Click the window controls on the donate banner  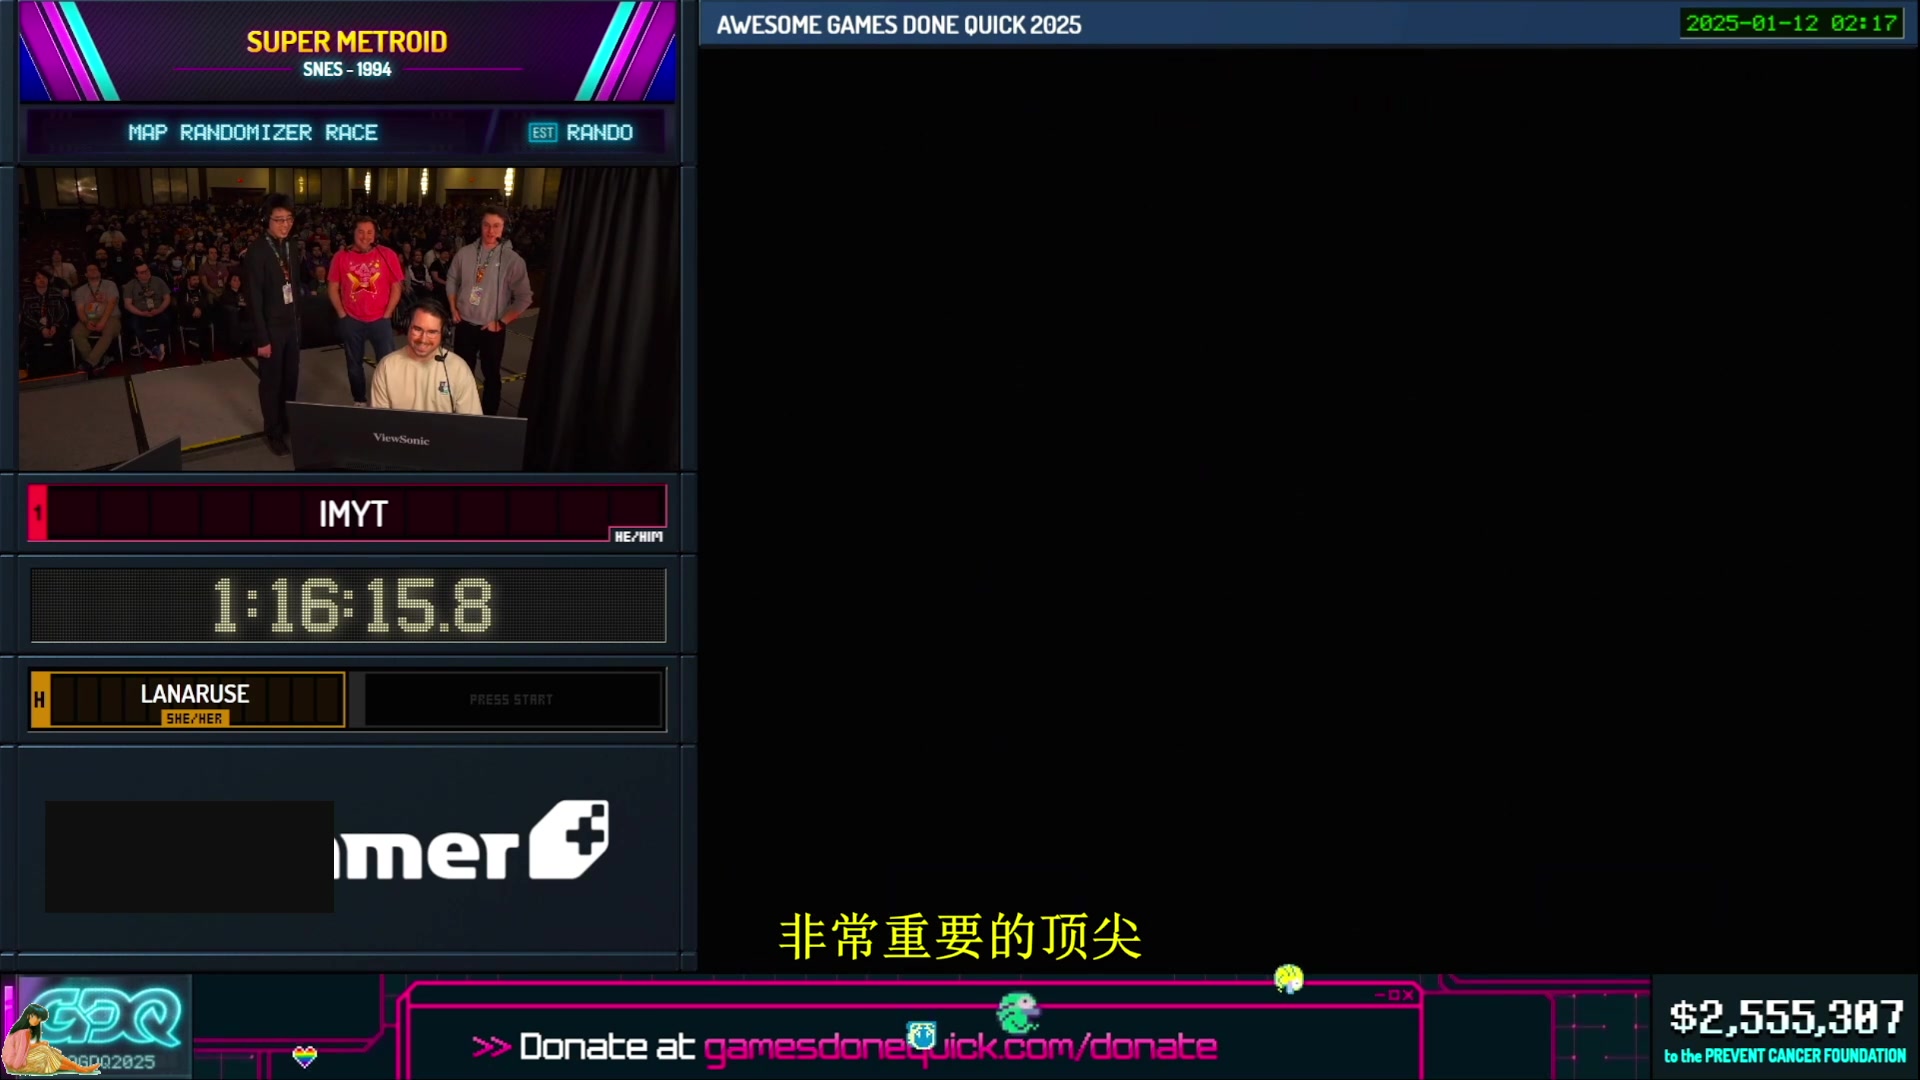pyautogui.click(x=1394, y=995)
